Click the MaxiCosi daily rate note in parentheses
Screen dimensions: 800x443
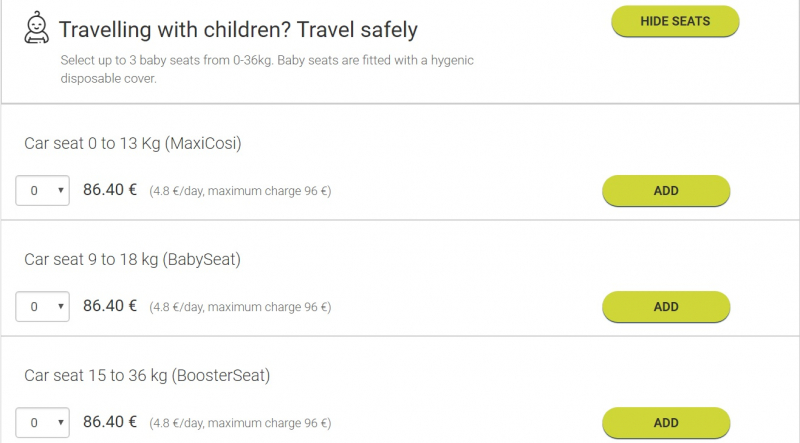[240, 192]
